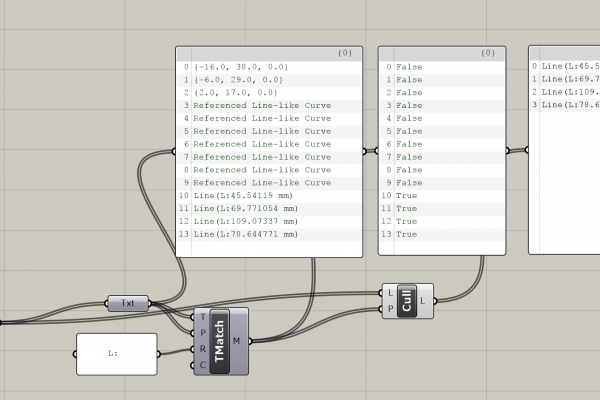This screenshot has height=400, width=600.
Task: Click input grip of the geometry list panel
Action: pos(174,152)
